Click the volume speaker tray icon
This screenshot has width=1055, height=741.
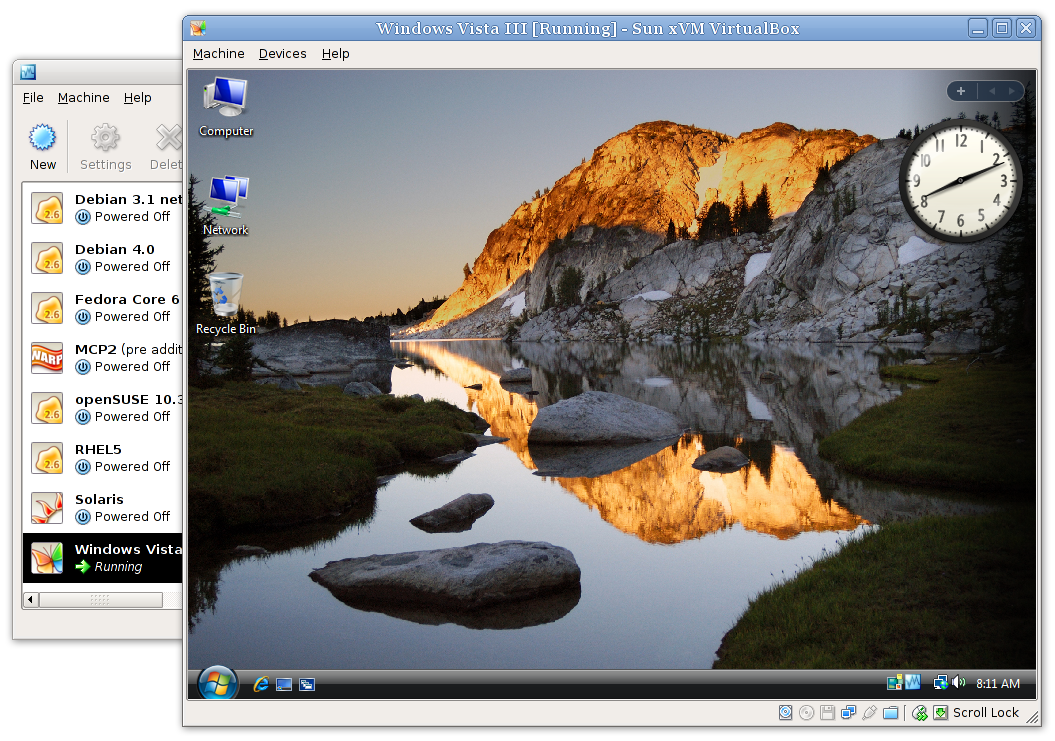959,683
